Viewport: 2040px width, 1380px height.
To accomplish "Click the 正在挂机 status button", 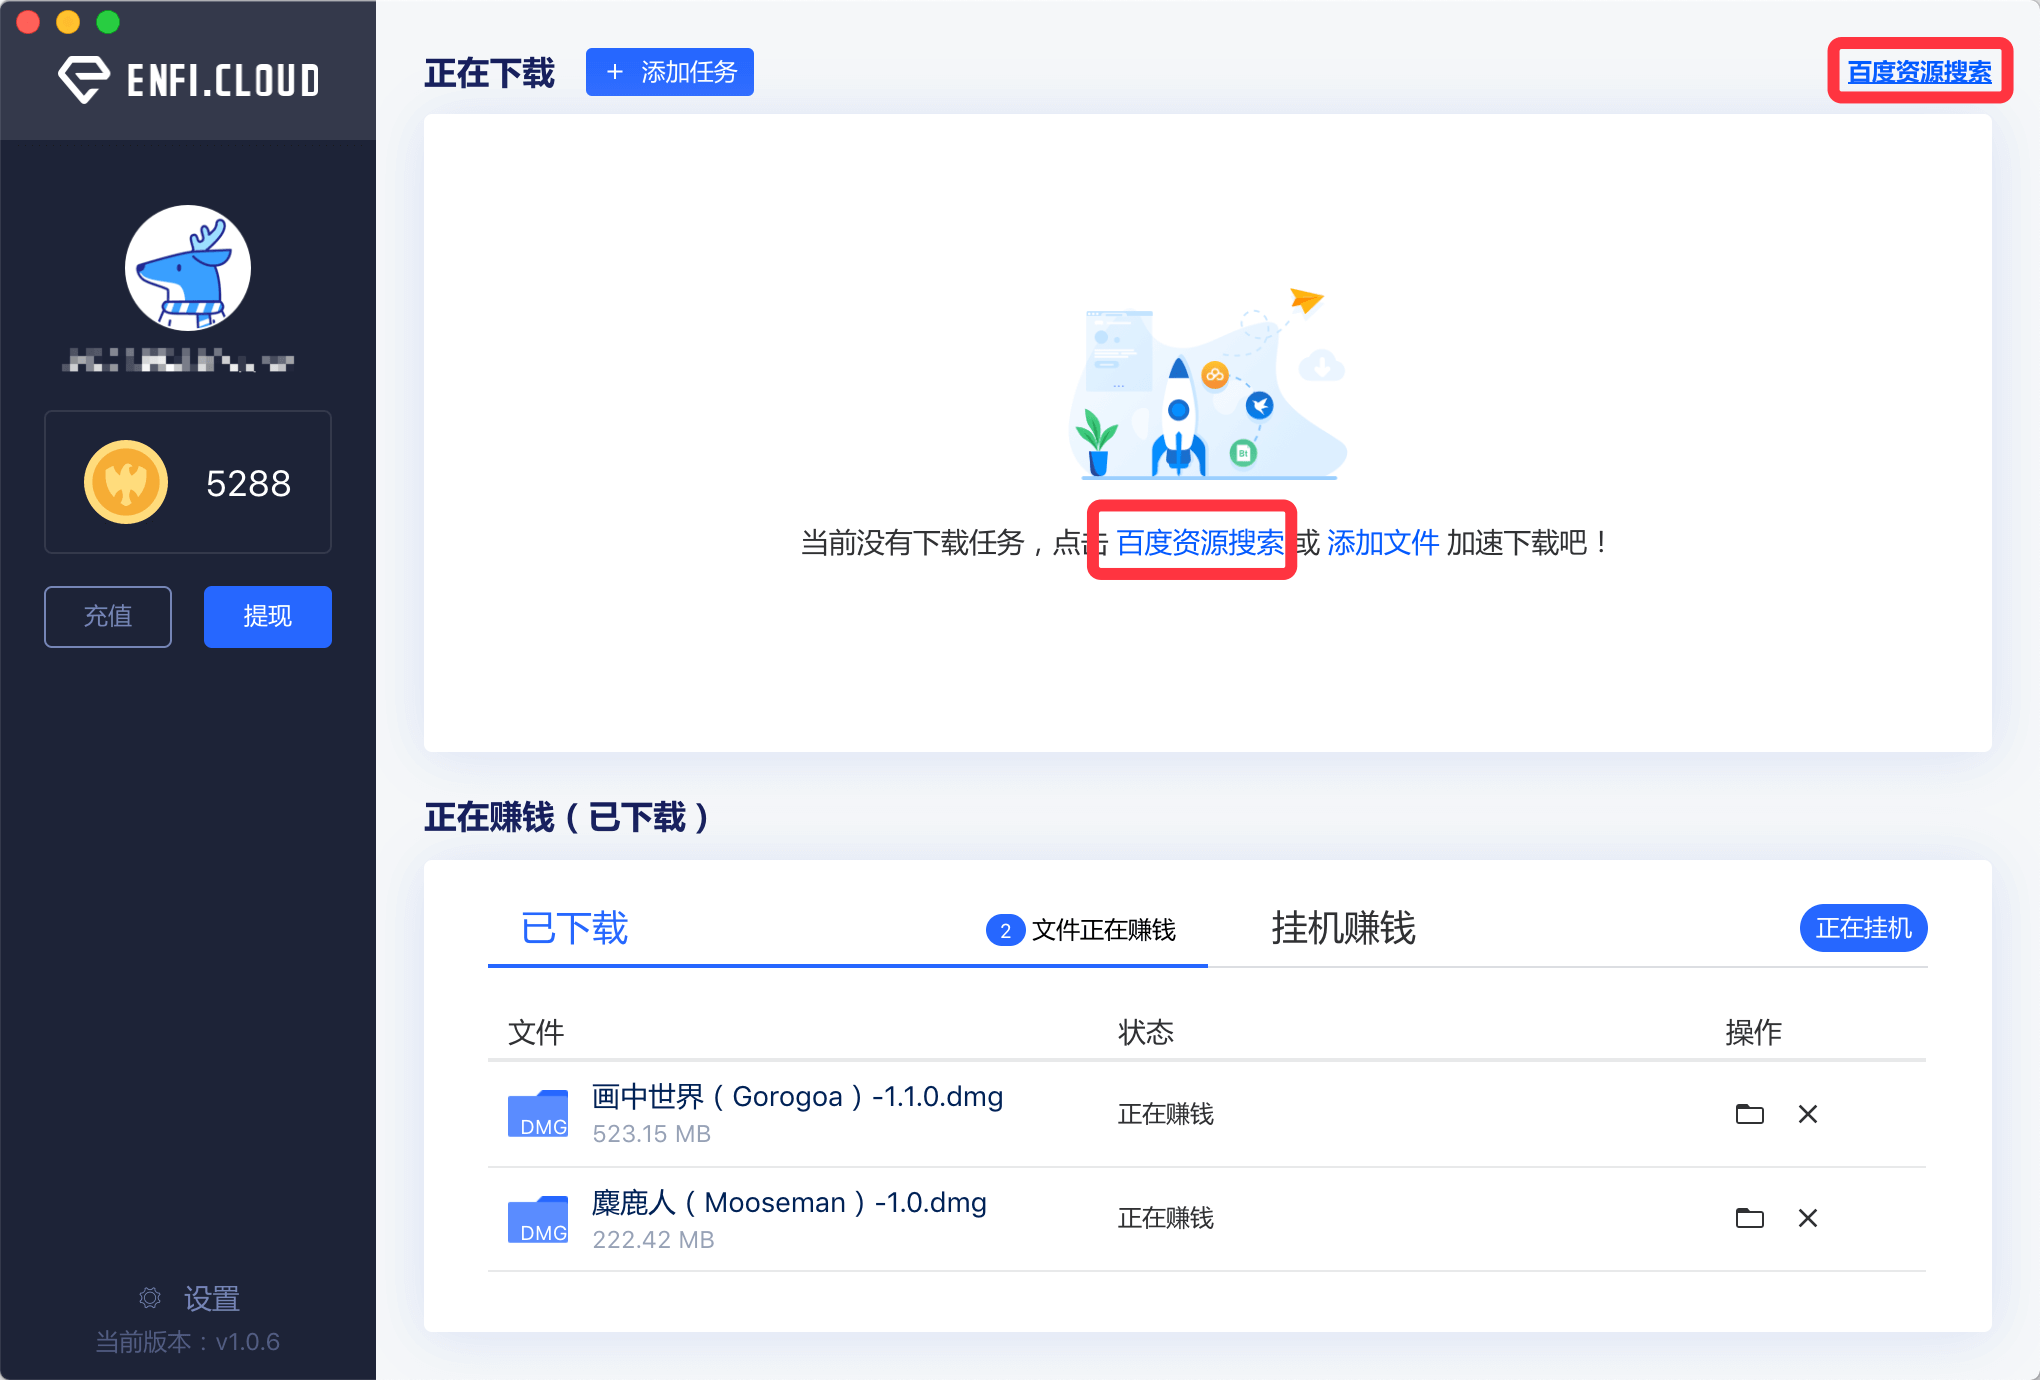I will pos(1864,928).
